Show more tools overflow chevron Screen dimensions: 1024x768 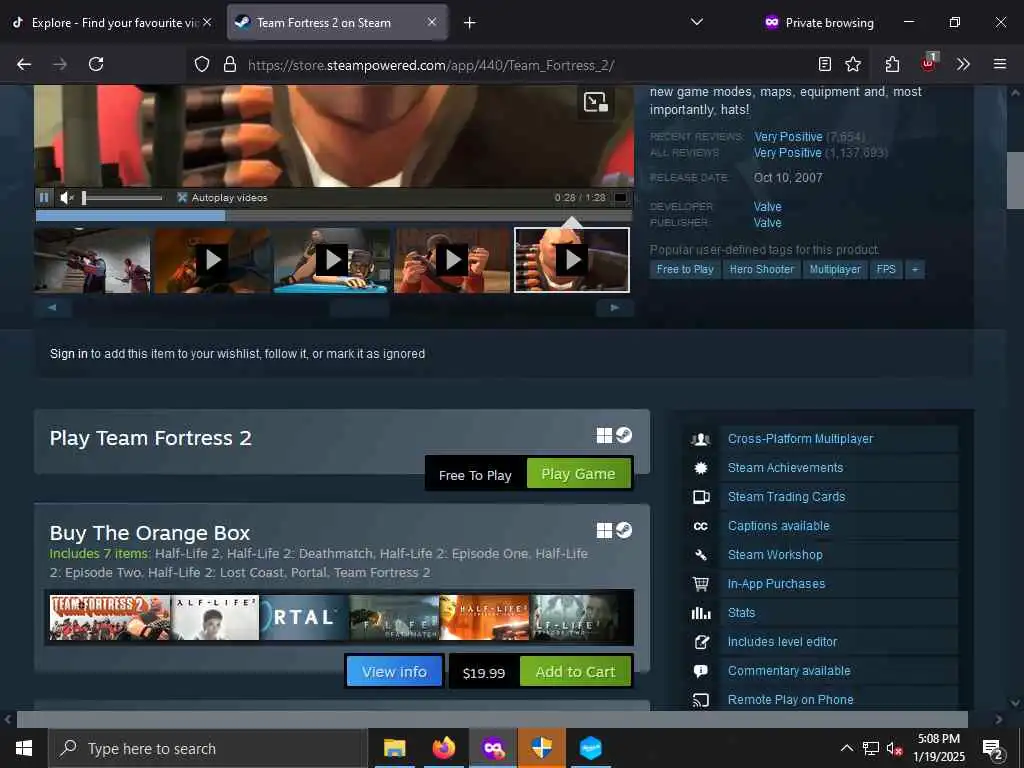(963, 64)
